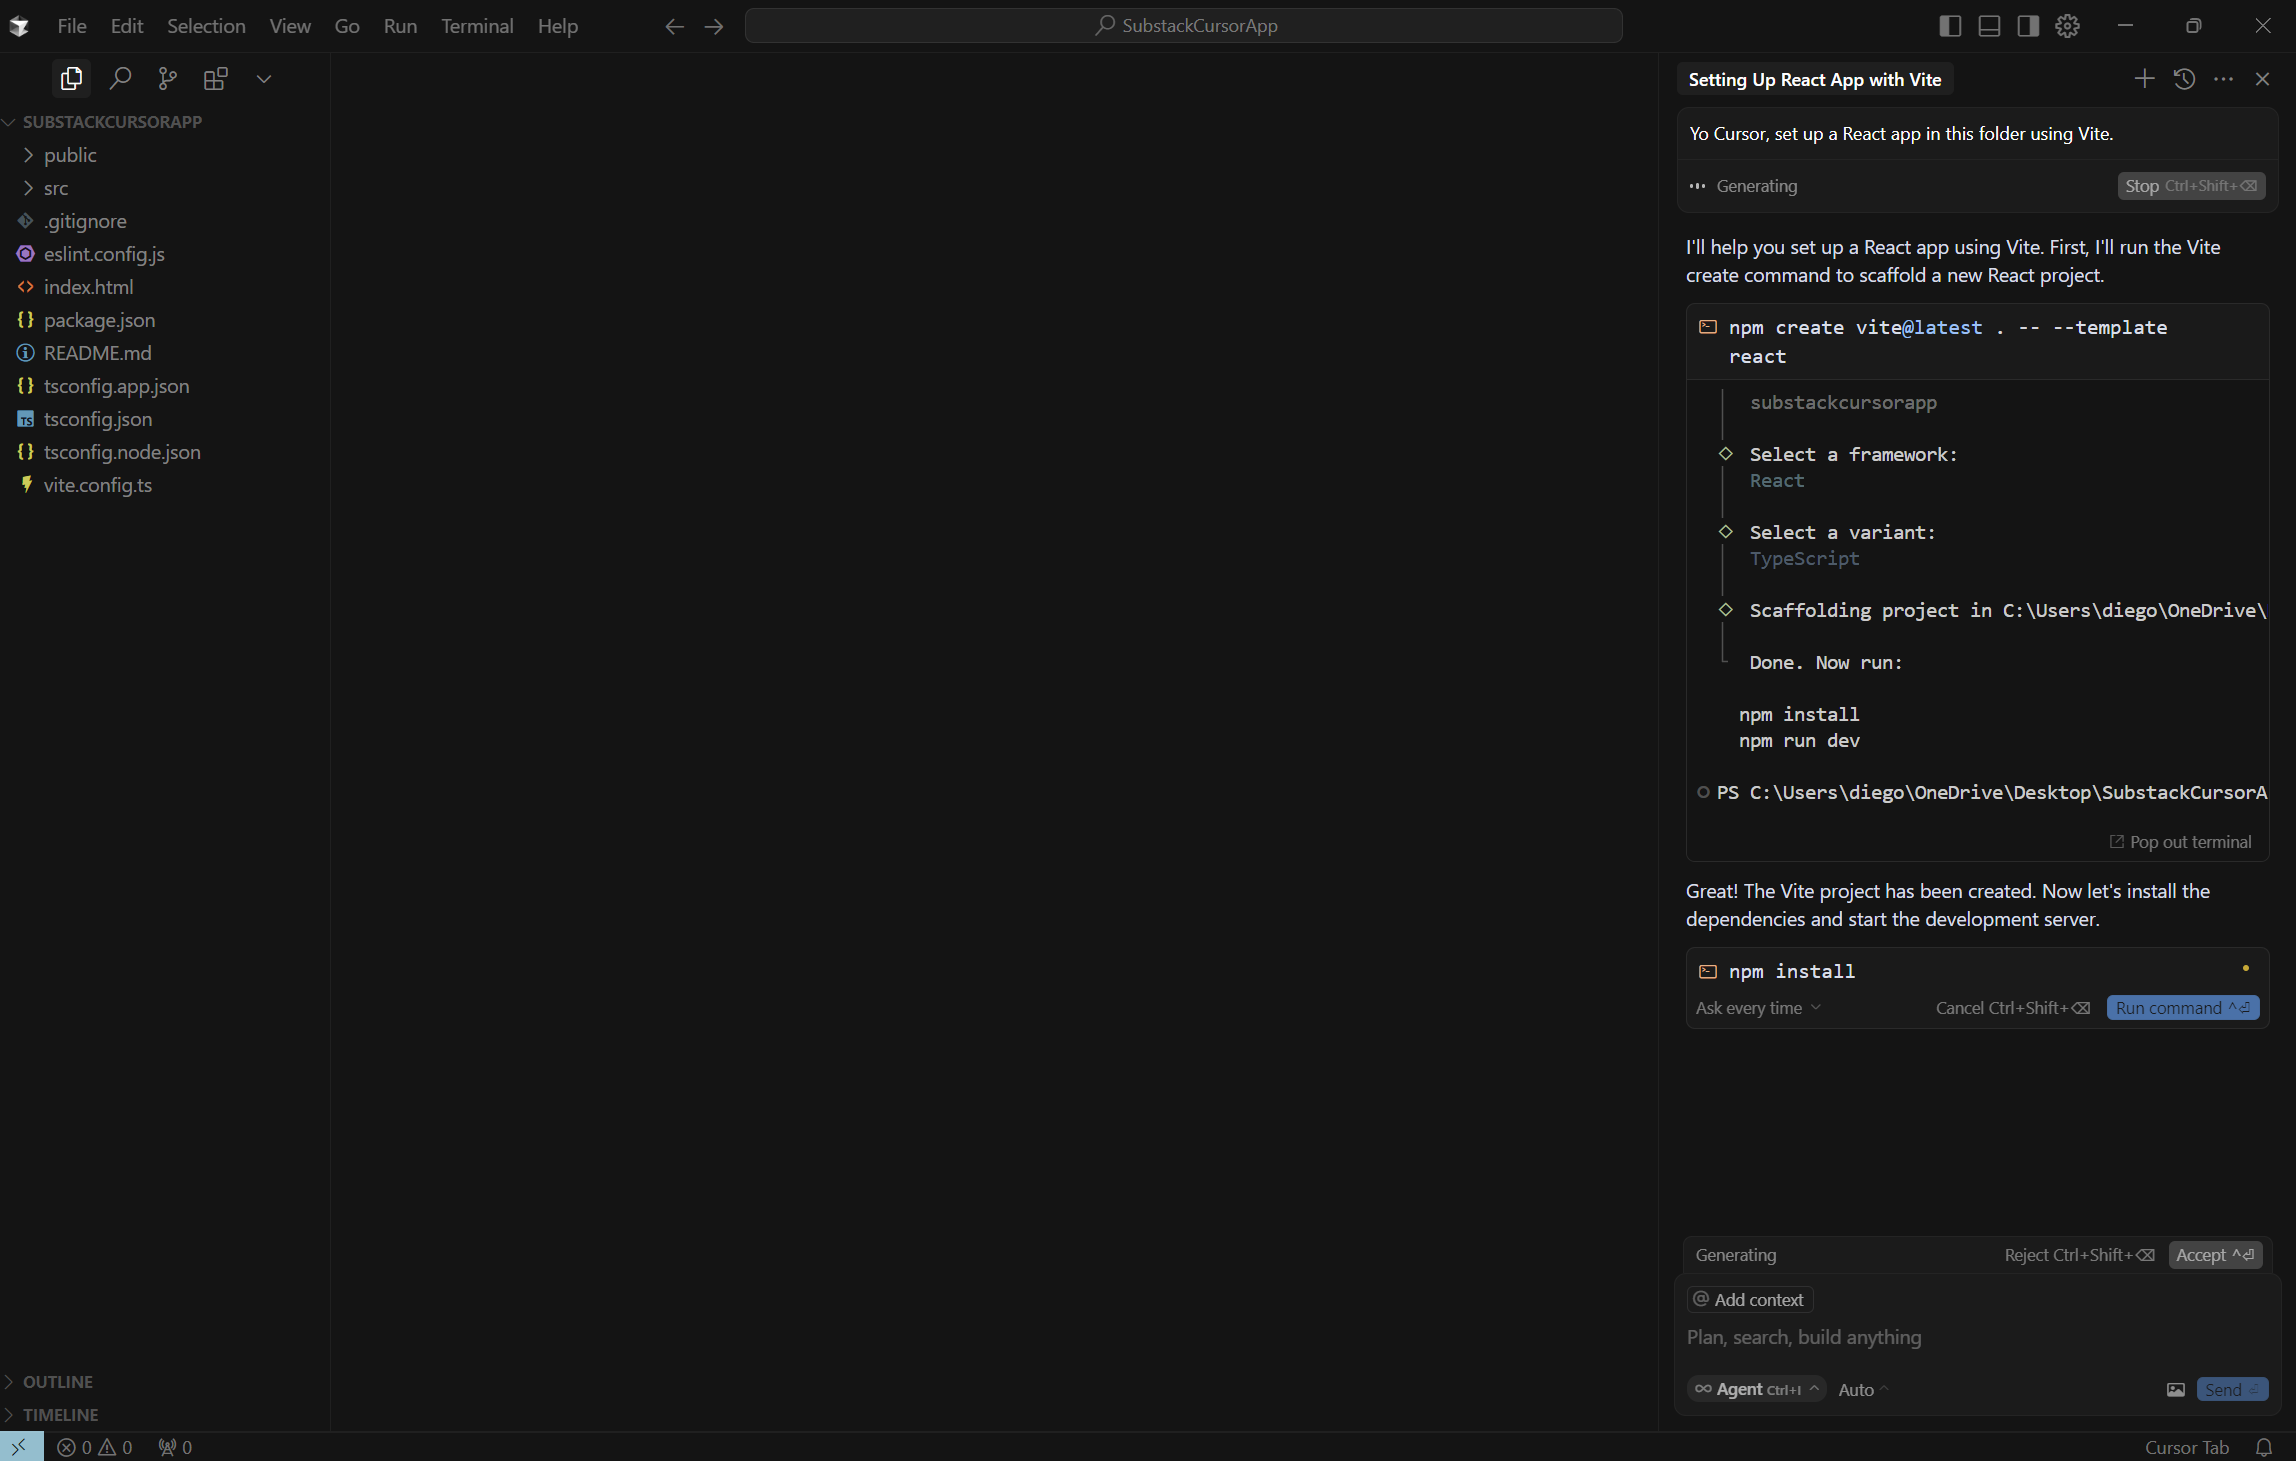Open the Explorer view icon
Image resolution: width=2296 pixels, height=1461 pixels.
click(x=71, y=78)
